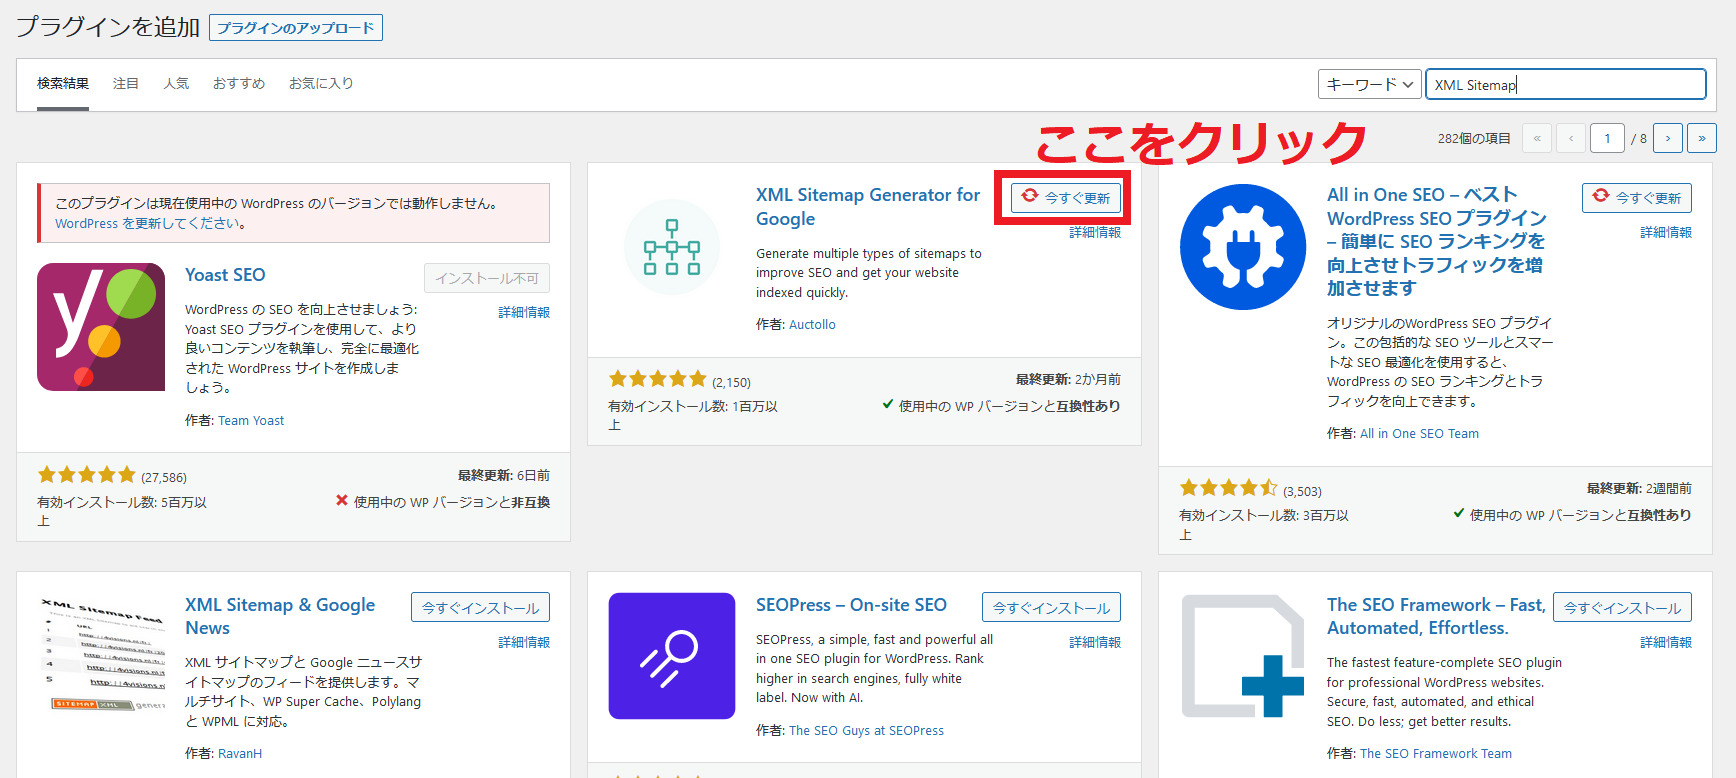The width and height of the screenshot is (1736, 778).
Task: Click XML Sitemap & Google News thumbnail
Action: coord(101,655)
